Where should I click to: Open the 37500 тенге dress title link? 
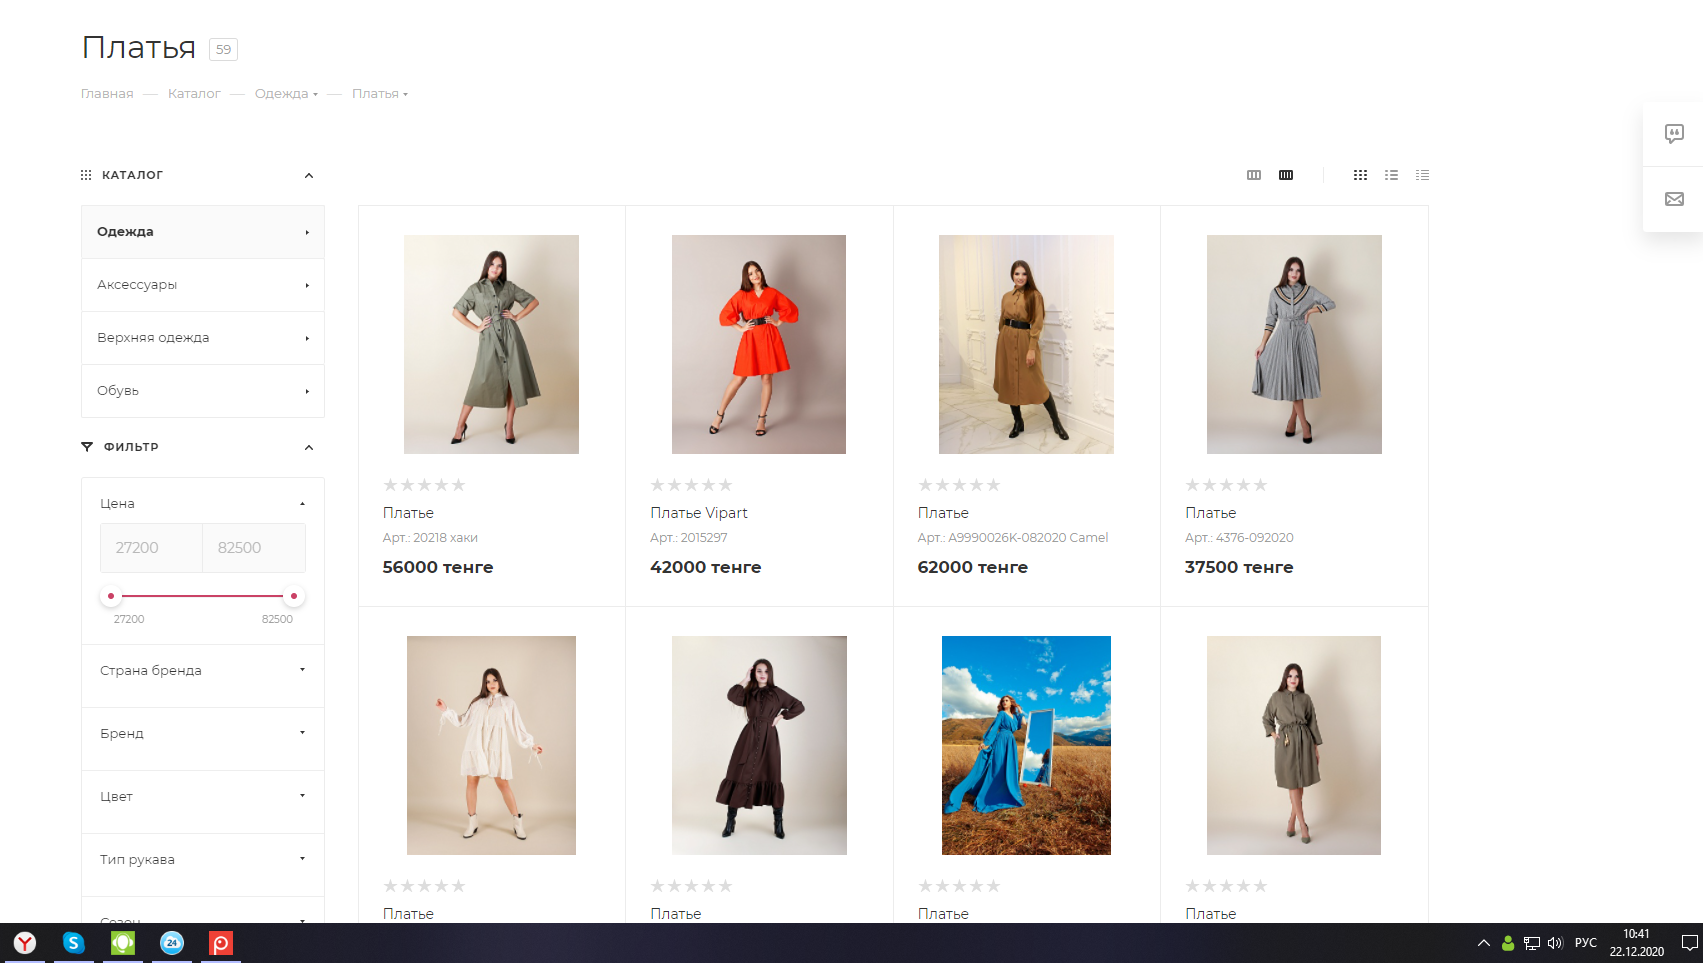click(x=1211, y=513)
